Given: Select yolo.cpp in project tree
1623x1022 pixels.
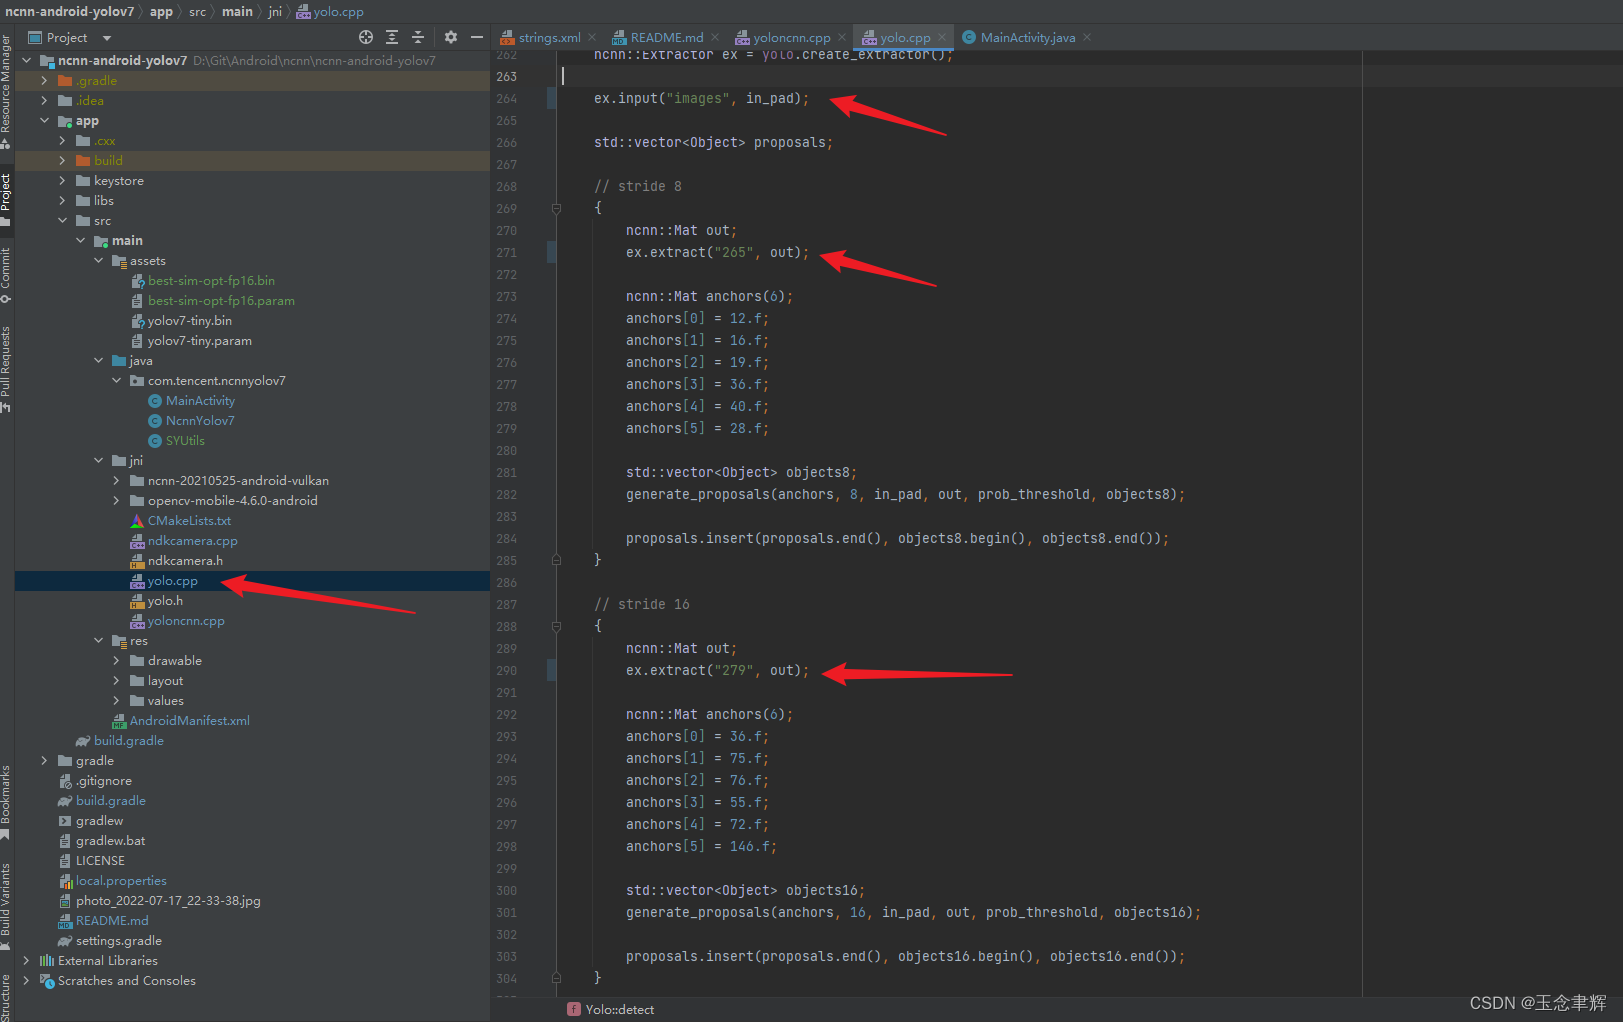Looking at the screenshot, I should [172, 581].
